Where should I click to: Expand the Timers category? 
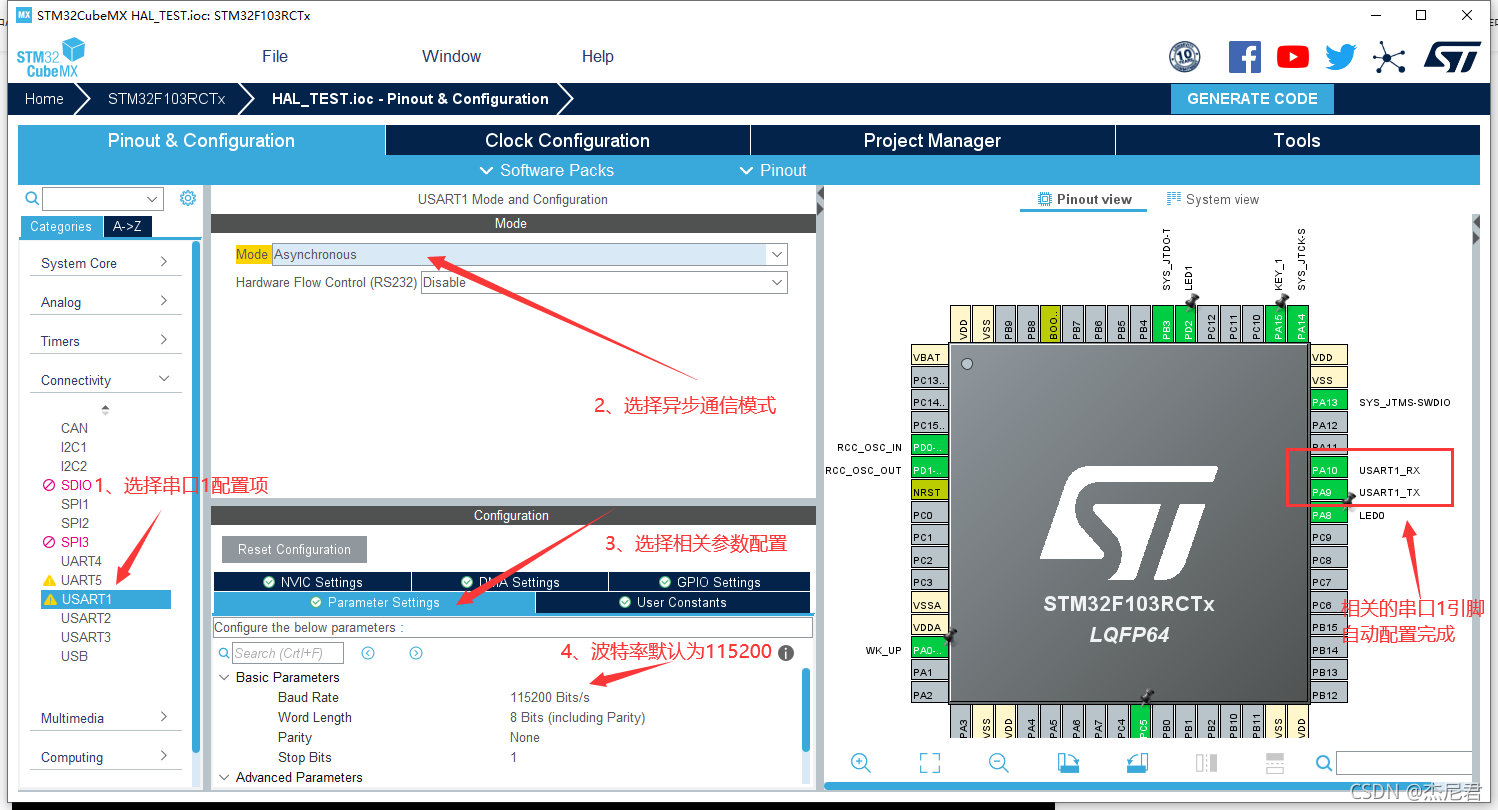pyautogui.click(x=104, y=341)
